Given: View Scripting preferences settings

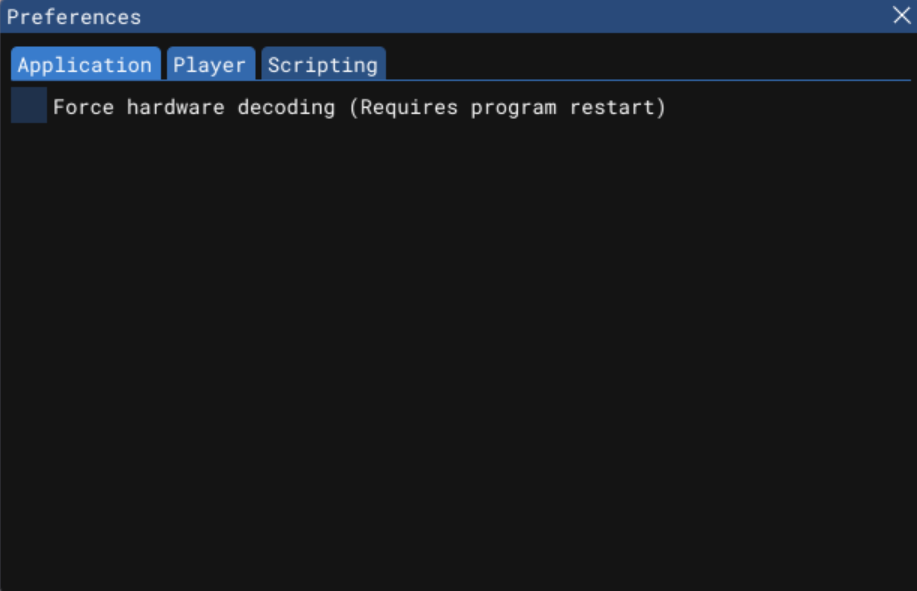Looking at the screenshot, I should coord(323,64).
